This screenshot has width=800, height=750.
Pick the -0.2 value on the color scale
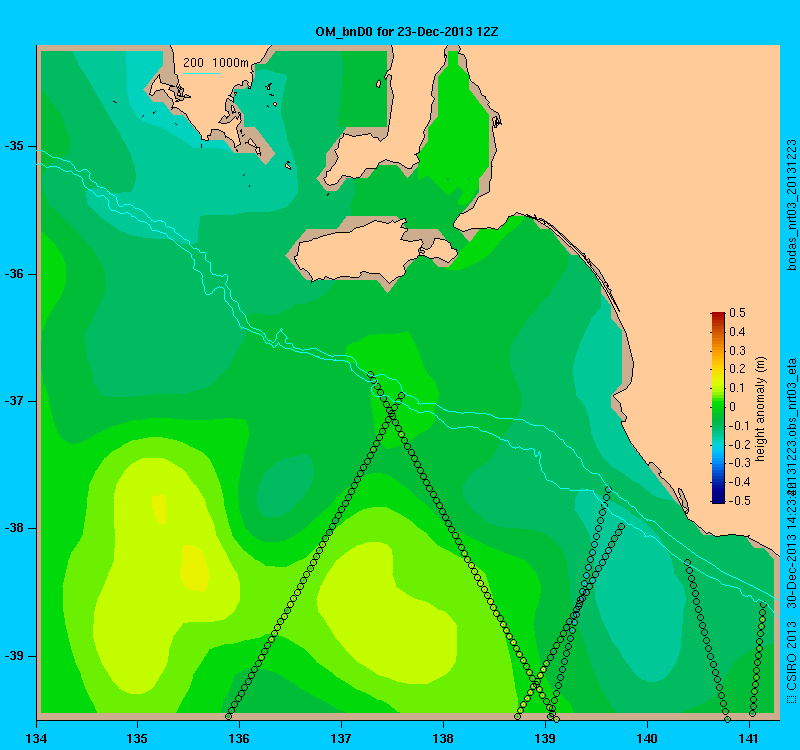(738, 444)
